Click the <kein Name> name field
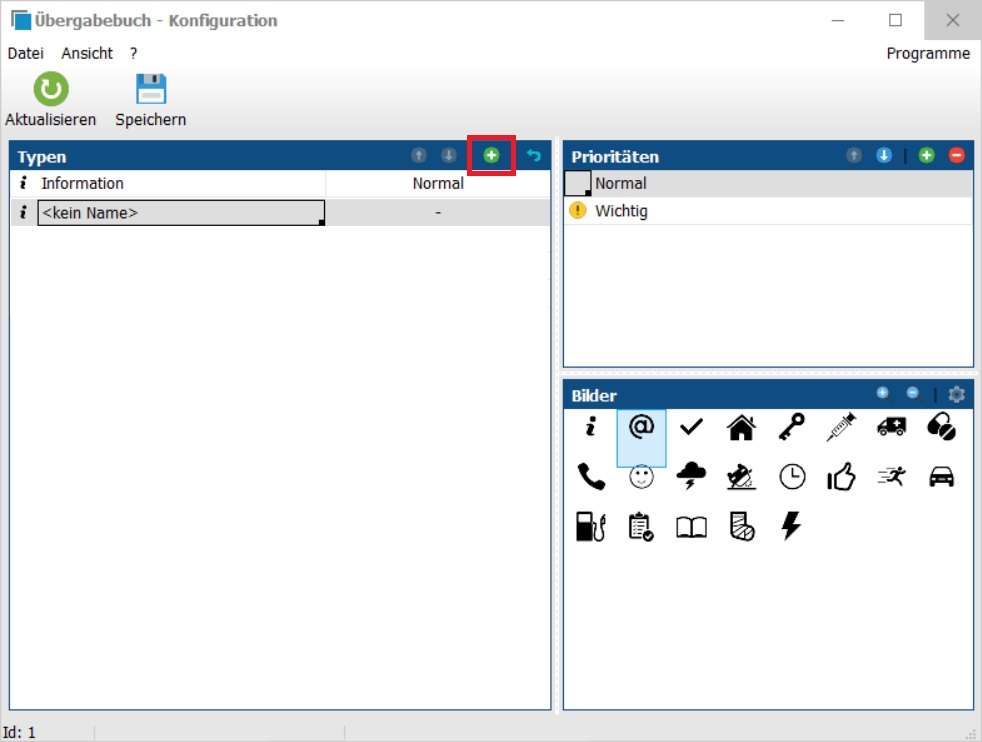Image resolution: width=982 pixels, height=742 pixels. (180, 213)
